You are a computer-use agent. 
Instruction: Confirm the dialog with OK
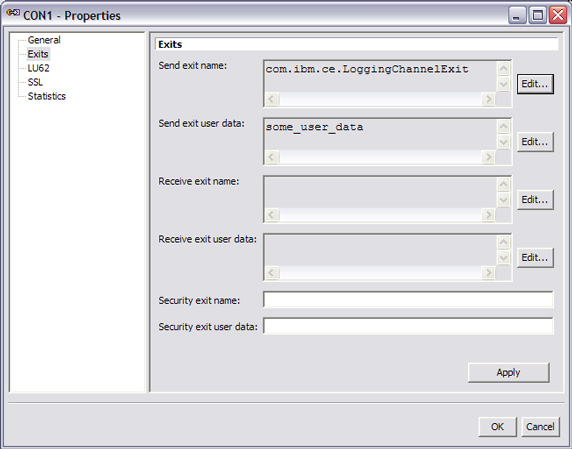click(x=497, y=427)
